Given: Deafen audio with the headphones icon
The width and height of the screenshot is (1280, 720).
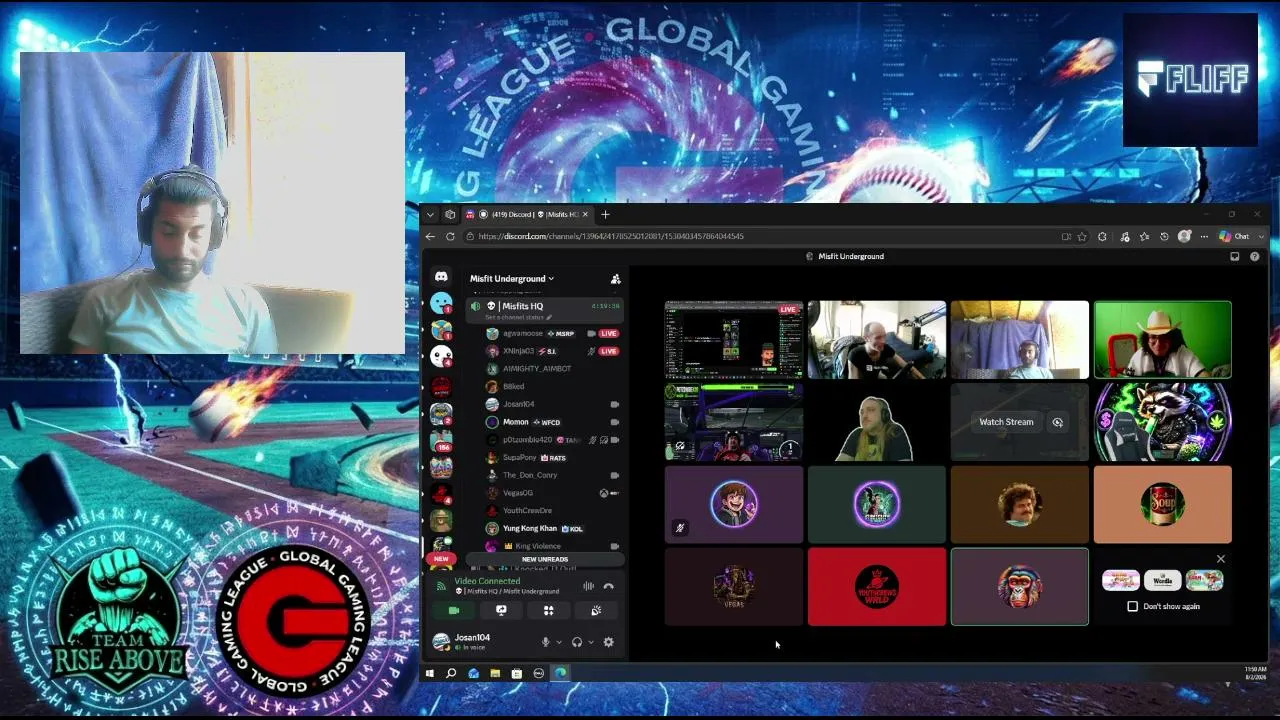Looking at the screenshot, I should coord(576,642).
